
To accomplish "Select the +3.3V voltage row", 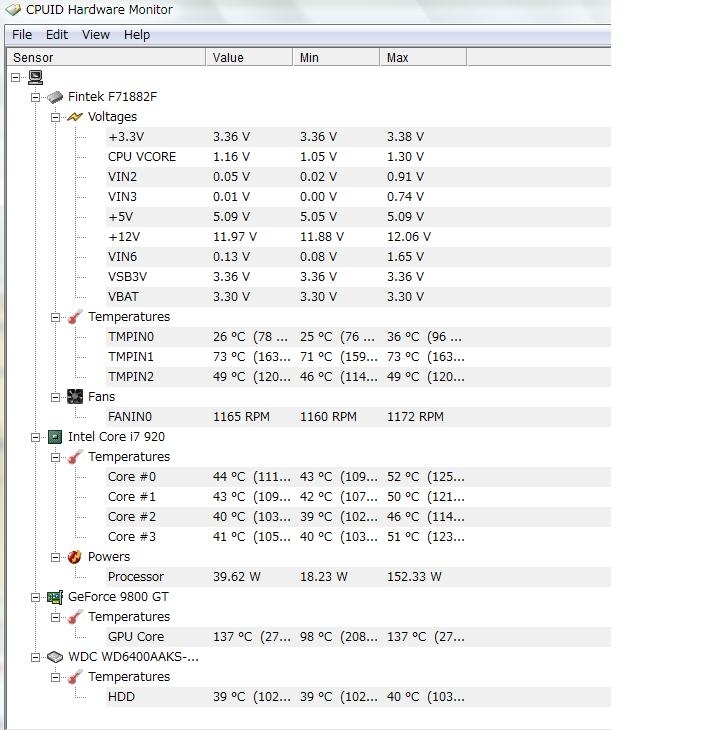I will pos(358,137).
